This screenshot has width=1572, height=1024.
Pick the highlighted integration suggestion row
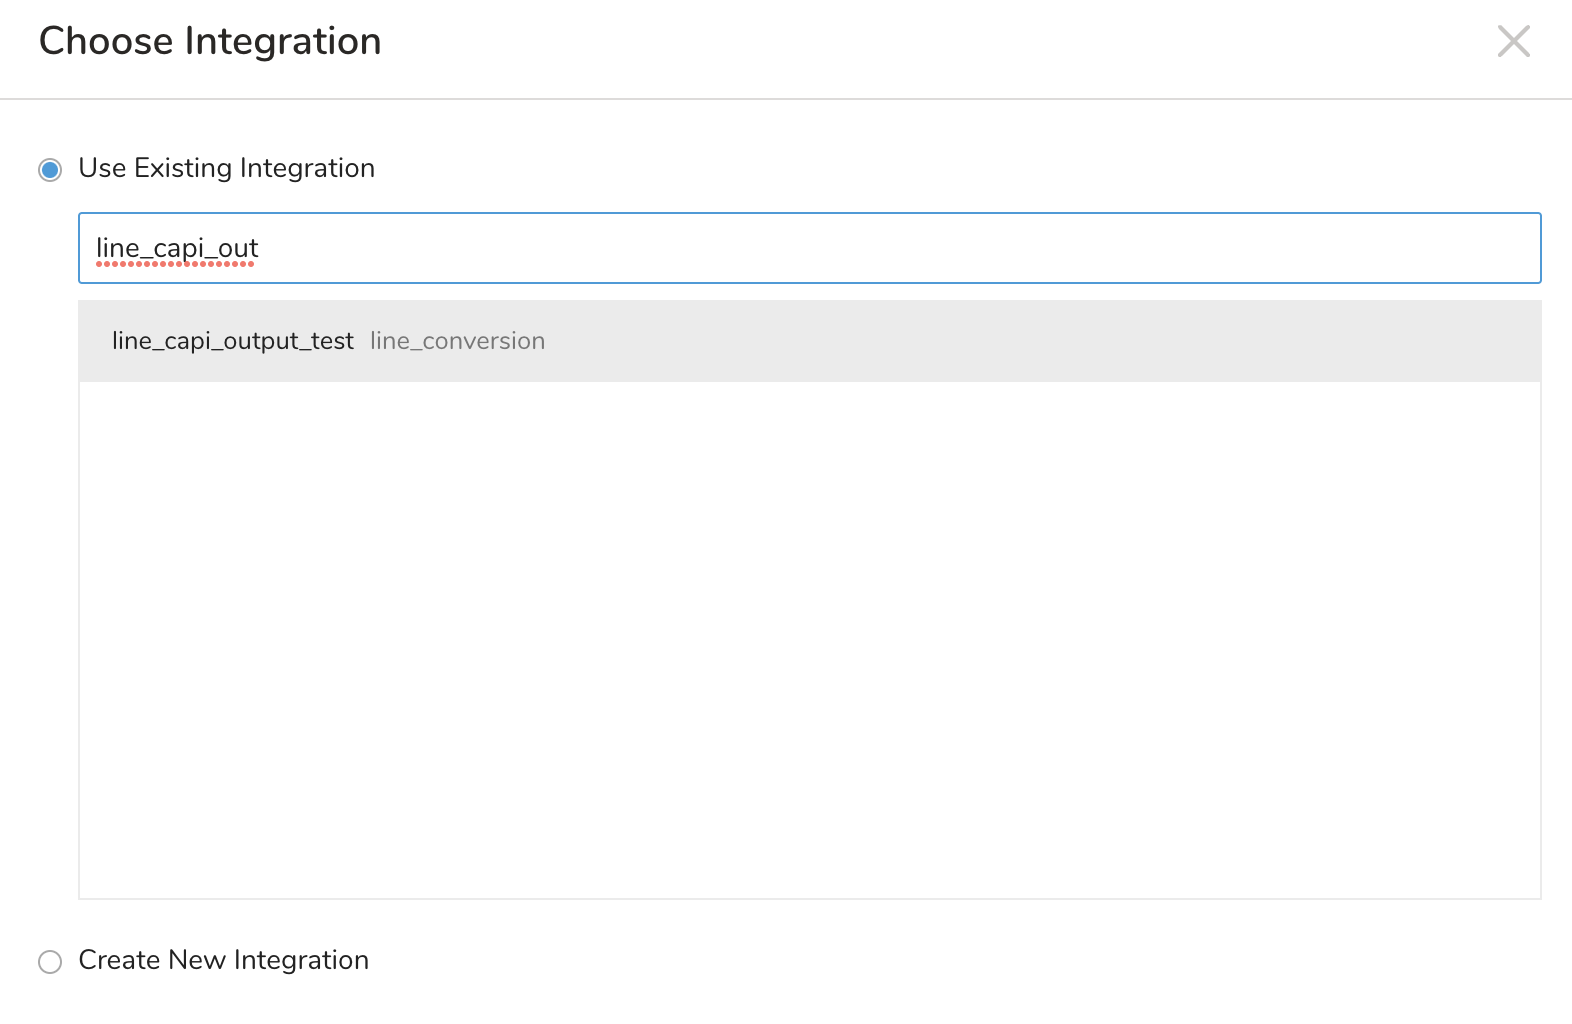coord(808,341)
